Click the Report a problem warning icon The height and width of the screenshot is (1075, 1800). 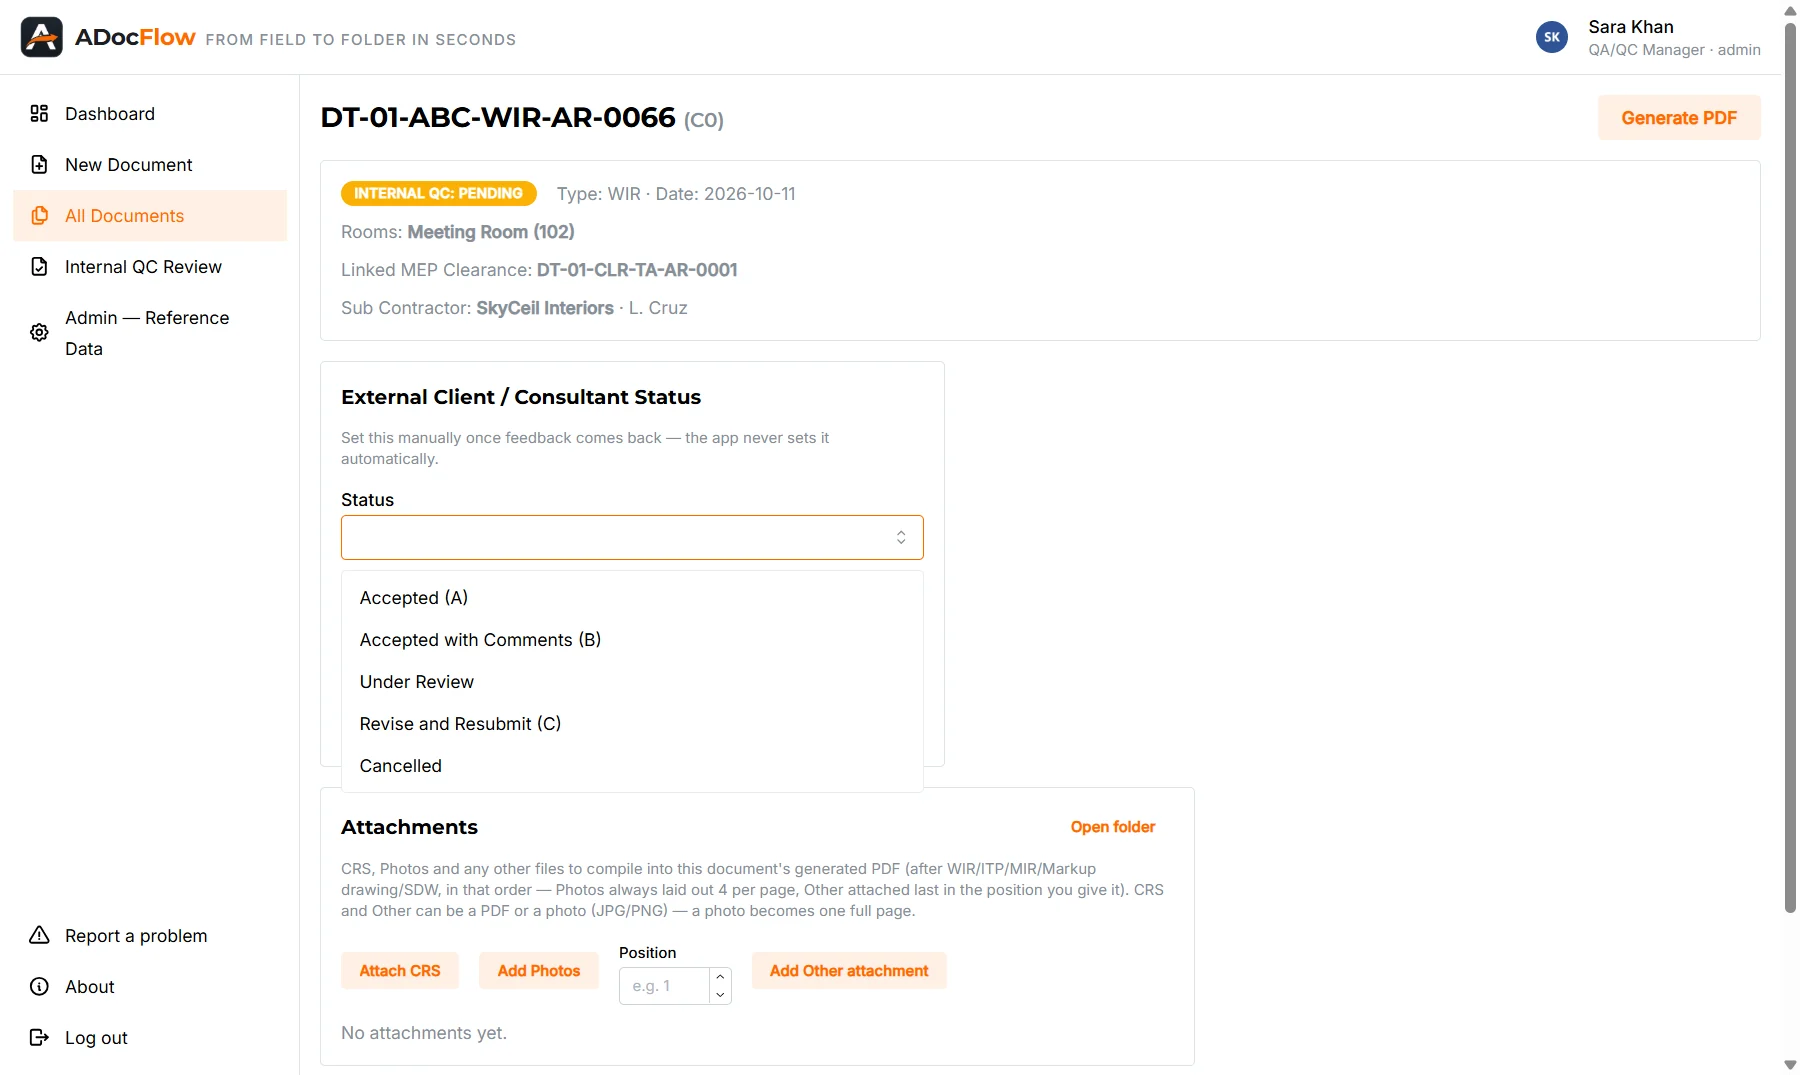click(39, 935)
